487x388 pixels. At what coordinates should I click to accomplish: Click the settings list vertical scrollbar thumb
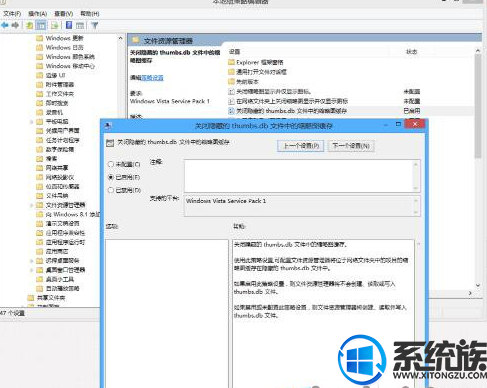pyautogui.click(x=478, y=107)
